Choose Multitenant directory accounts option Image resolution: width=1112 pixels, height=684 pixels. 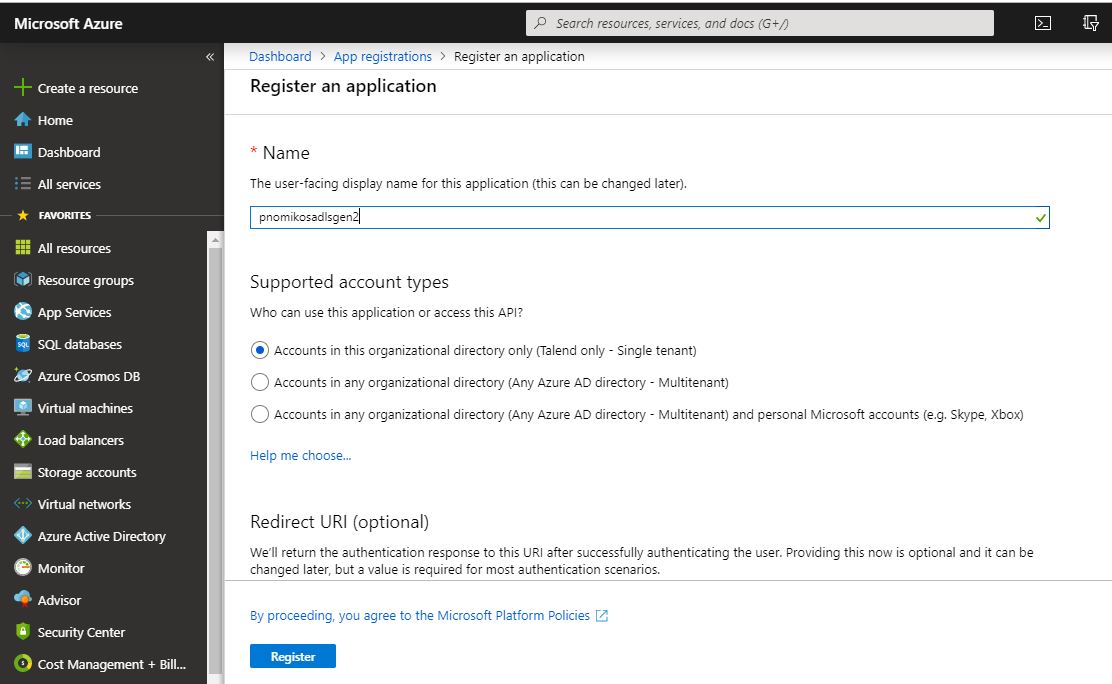click(260, 382)
